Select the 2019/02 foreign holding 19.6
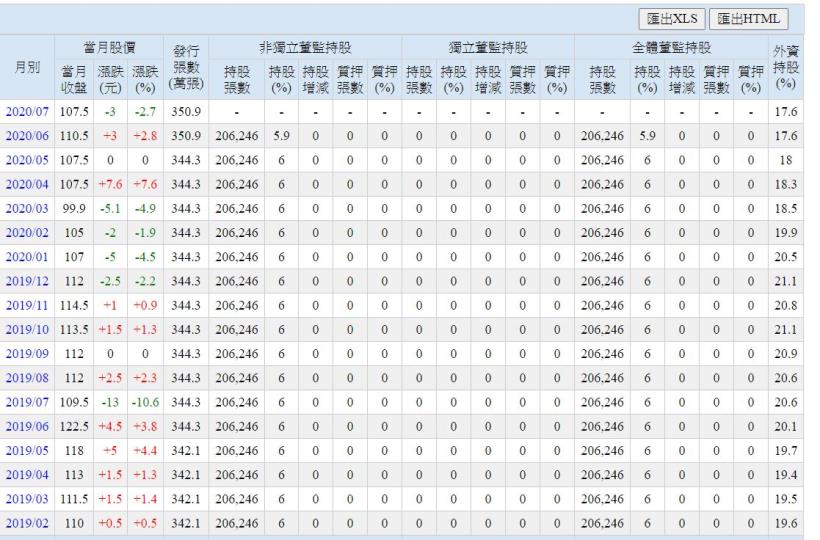Screen dimensions: 820x540 785,523
